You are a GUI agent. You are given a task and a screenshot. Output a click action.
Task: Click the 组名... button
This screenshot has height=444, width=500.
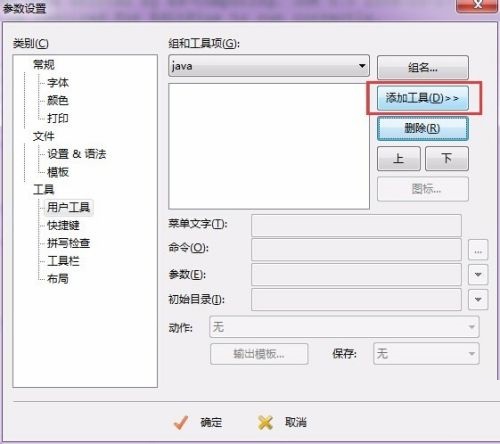point(423,68)
